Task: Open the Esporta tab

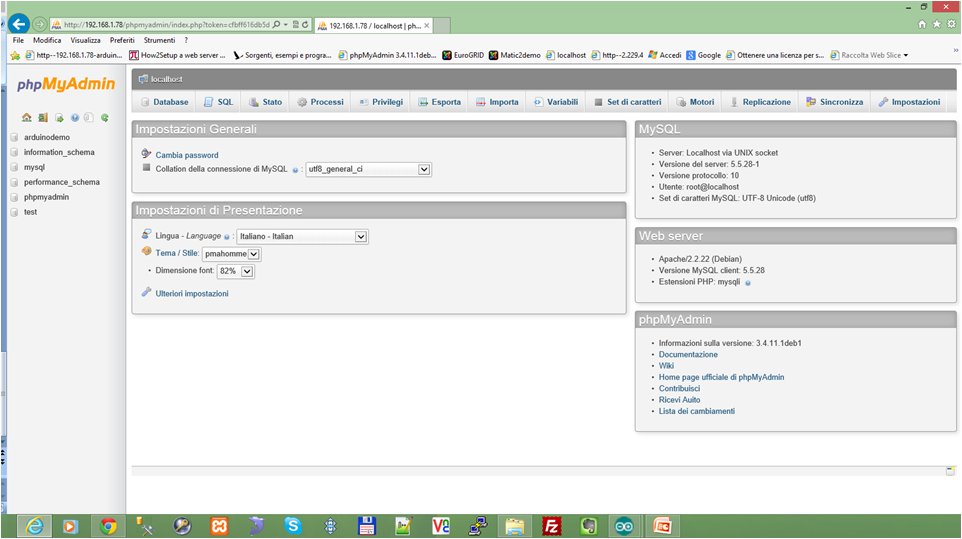Action: coord(439,102)
